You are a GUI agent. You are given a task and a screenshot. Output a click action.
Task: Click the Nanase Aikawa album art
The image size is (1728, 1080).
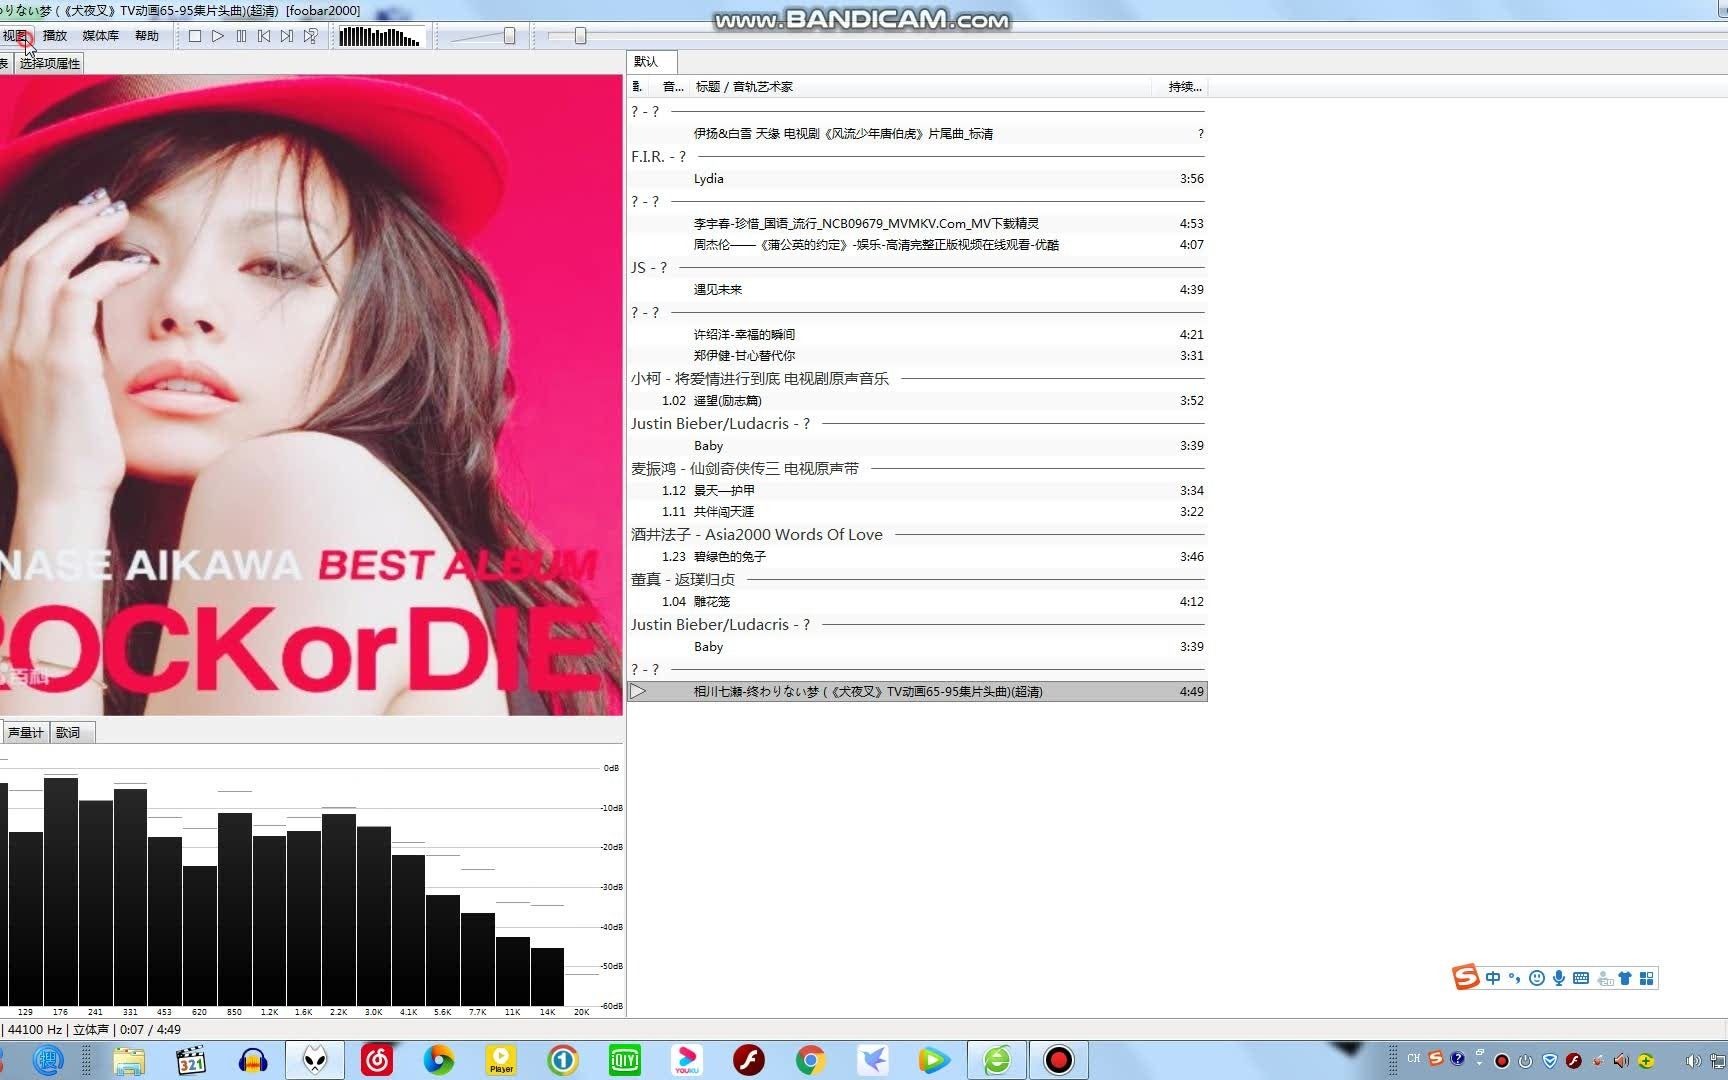pyautogui.click(x=311, y=395)
